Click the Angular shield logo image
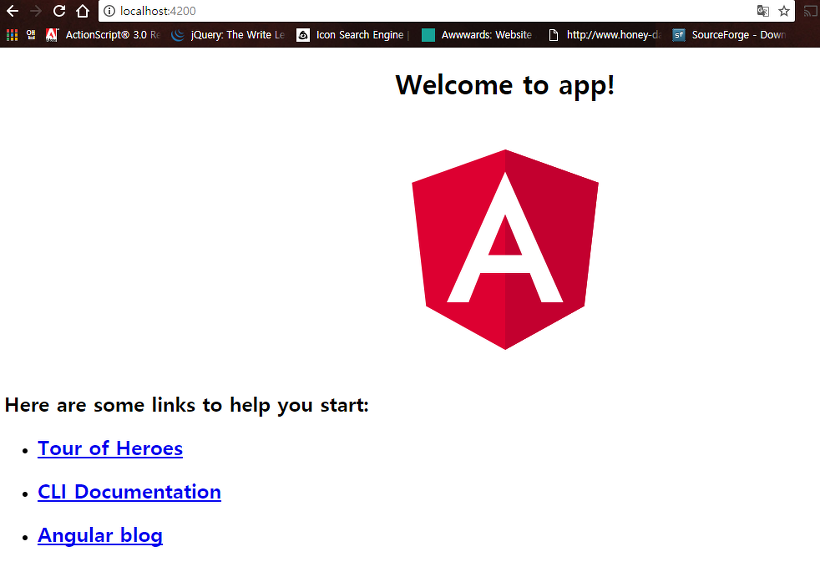 pos(505,250)
